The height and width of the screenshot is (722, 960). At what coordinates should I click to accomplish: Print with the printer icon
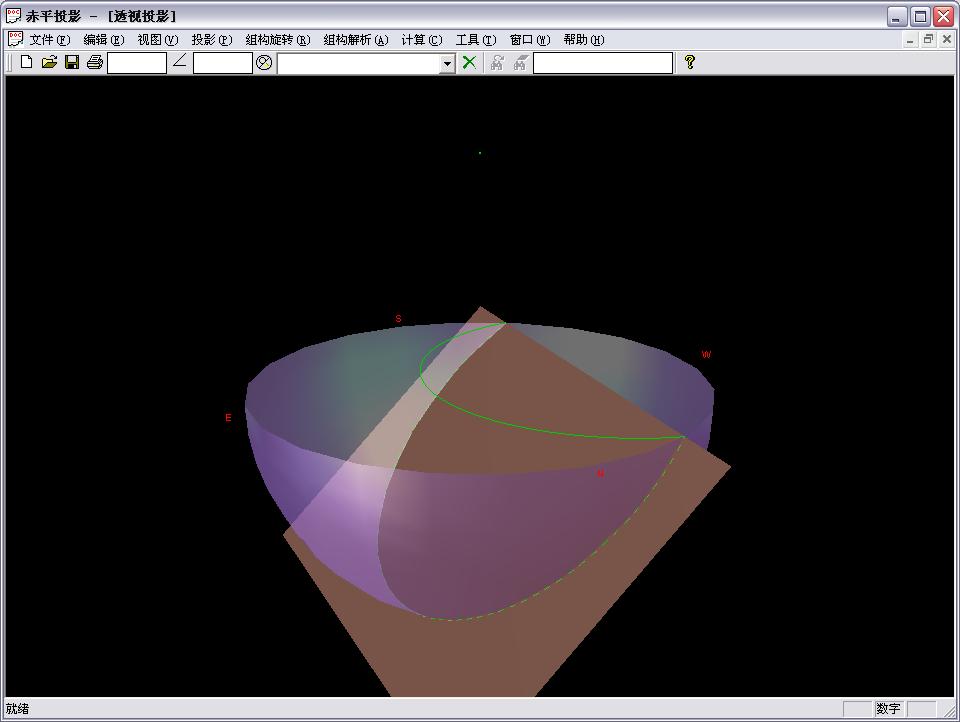[x=95, y=62]
